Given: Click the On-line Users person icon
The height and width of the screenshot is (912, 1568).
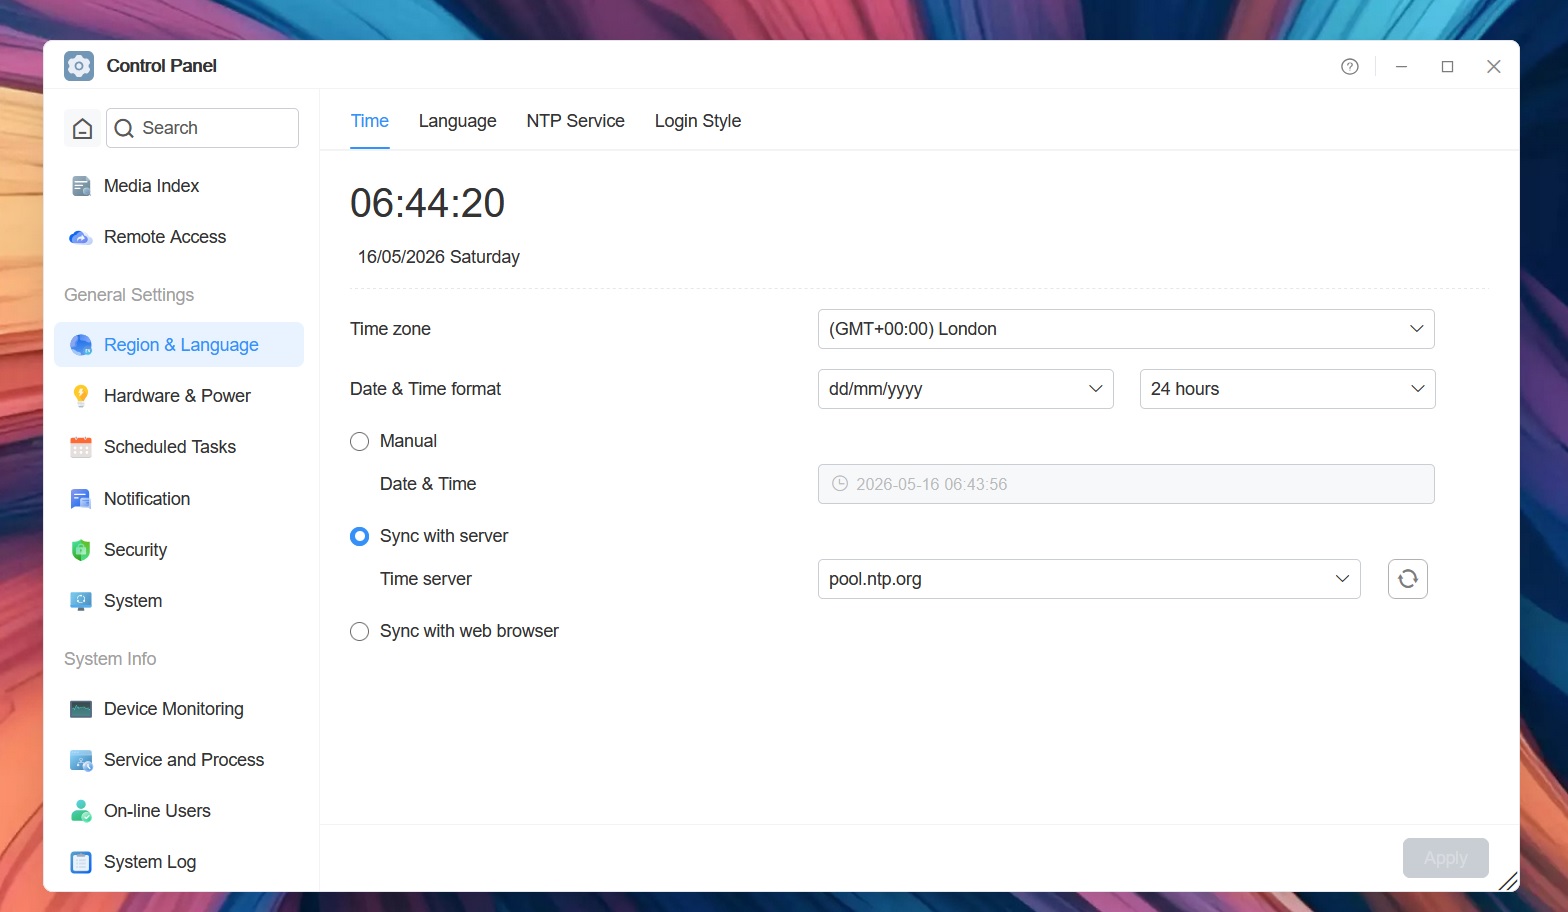Looking at the screenshot, I should 81,811.
